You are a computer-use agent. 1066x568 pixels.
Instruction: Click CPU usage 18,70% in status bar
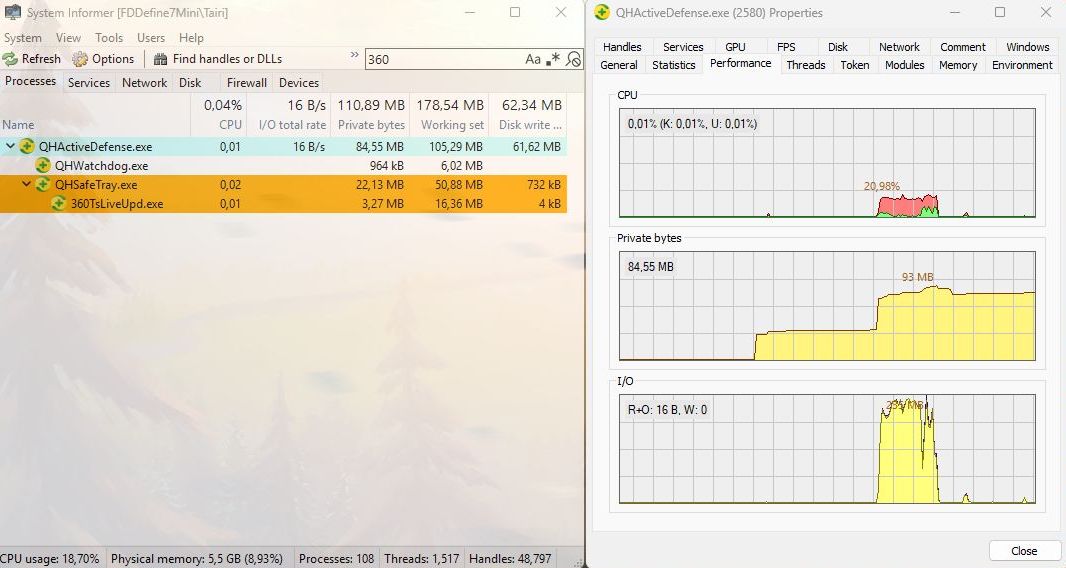click(x=50, y=558)
